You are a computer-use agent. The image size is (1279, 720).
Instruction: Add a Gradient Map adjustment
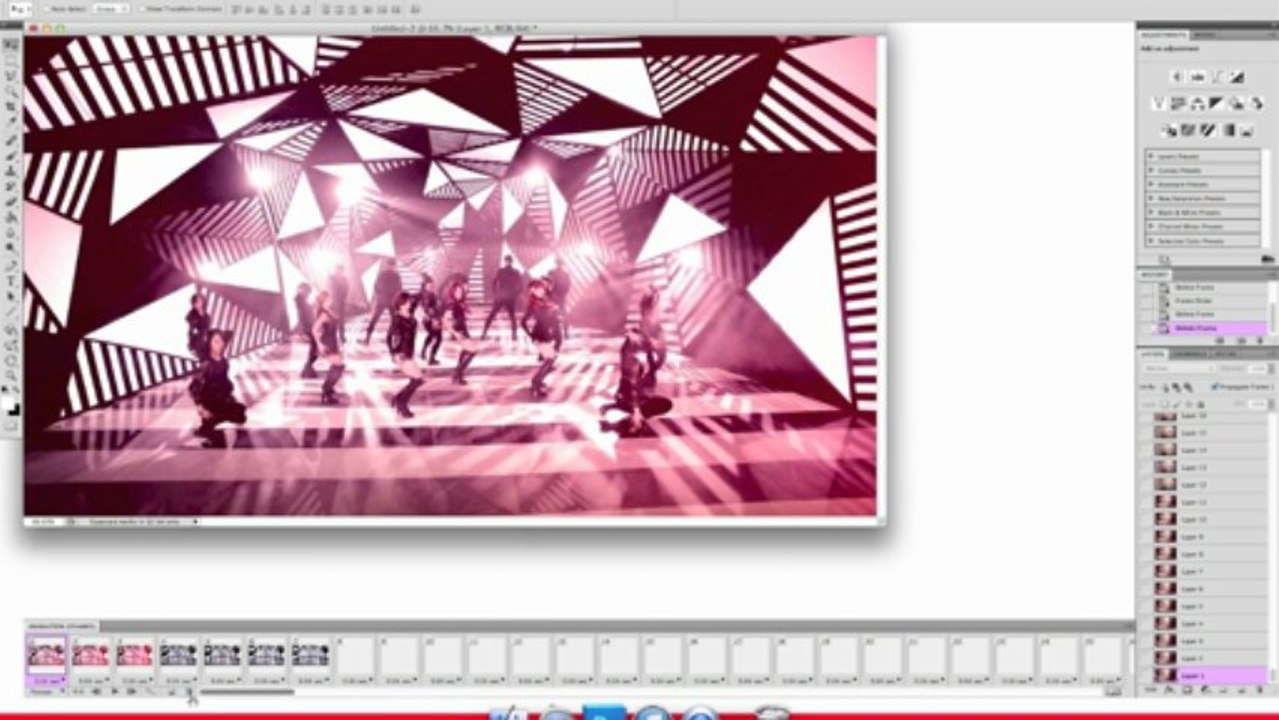coord(1228,129)
